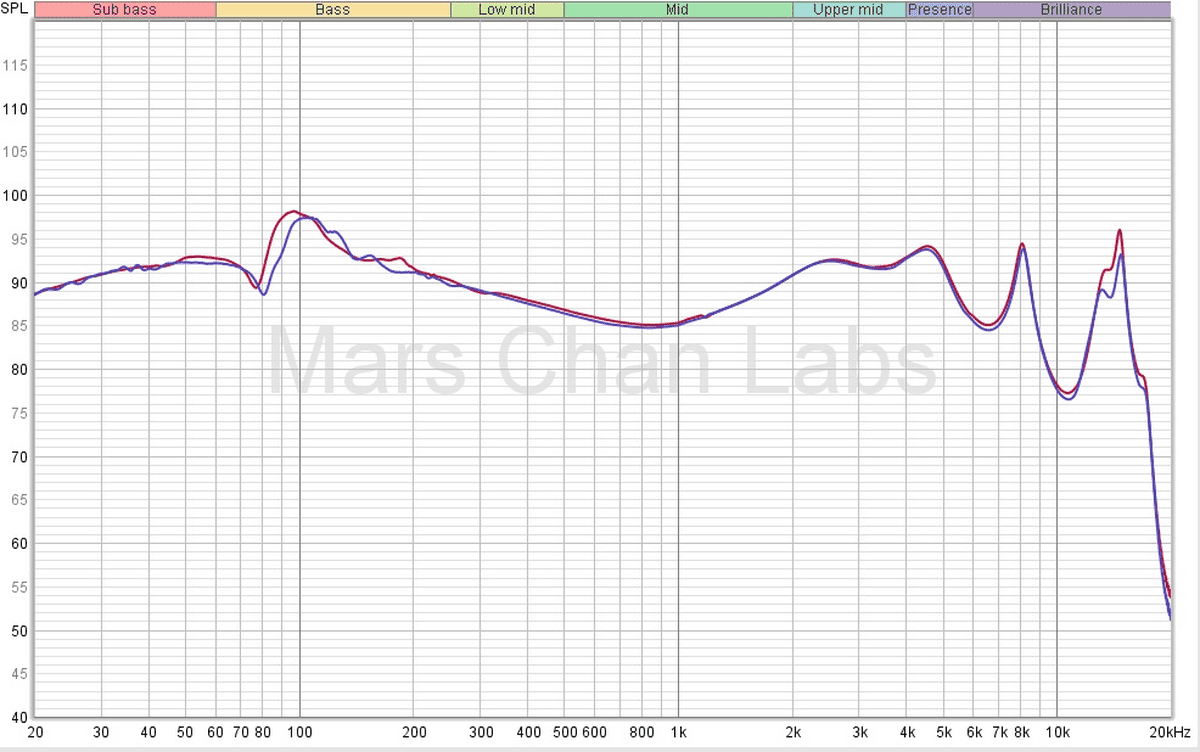This screenshot has width=1200, height=752.
Task: Select the 115 dB level label
Action: click(14, 66)
